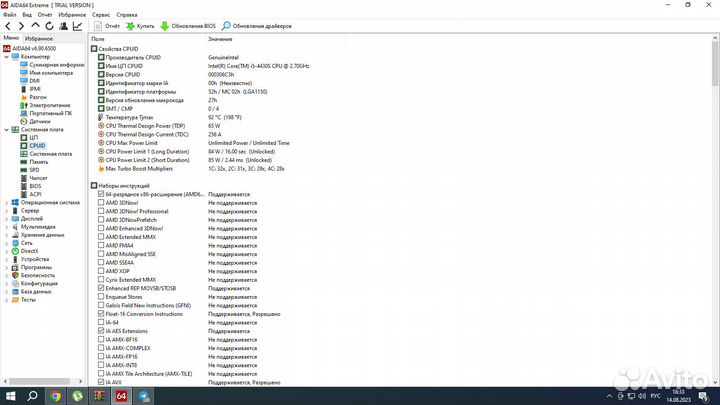Expand the Операционная система node
Screen dimensions: 720x405
point(6,202)
